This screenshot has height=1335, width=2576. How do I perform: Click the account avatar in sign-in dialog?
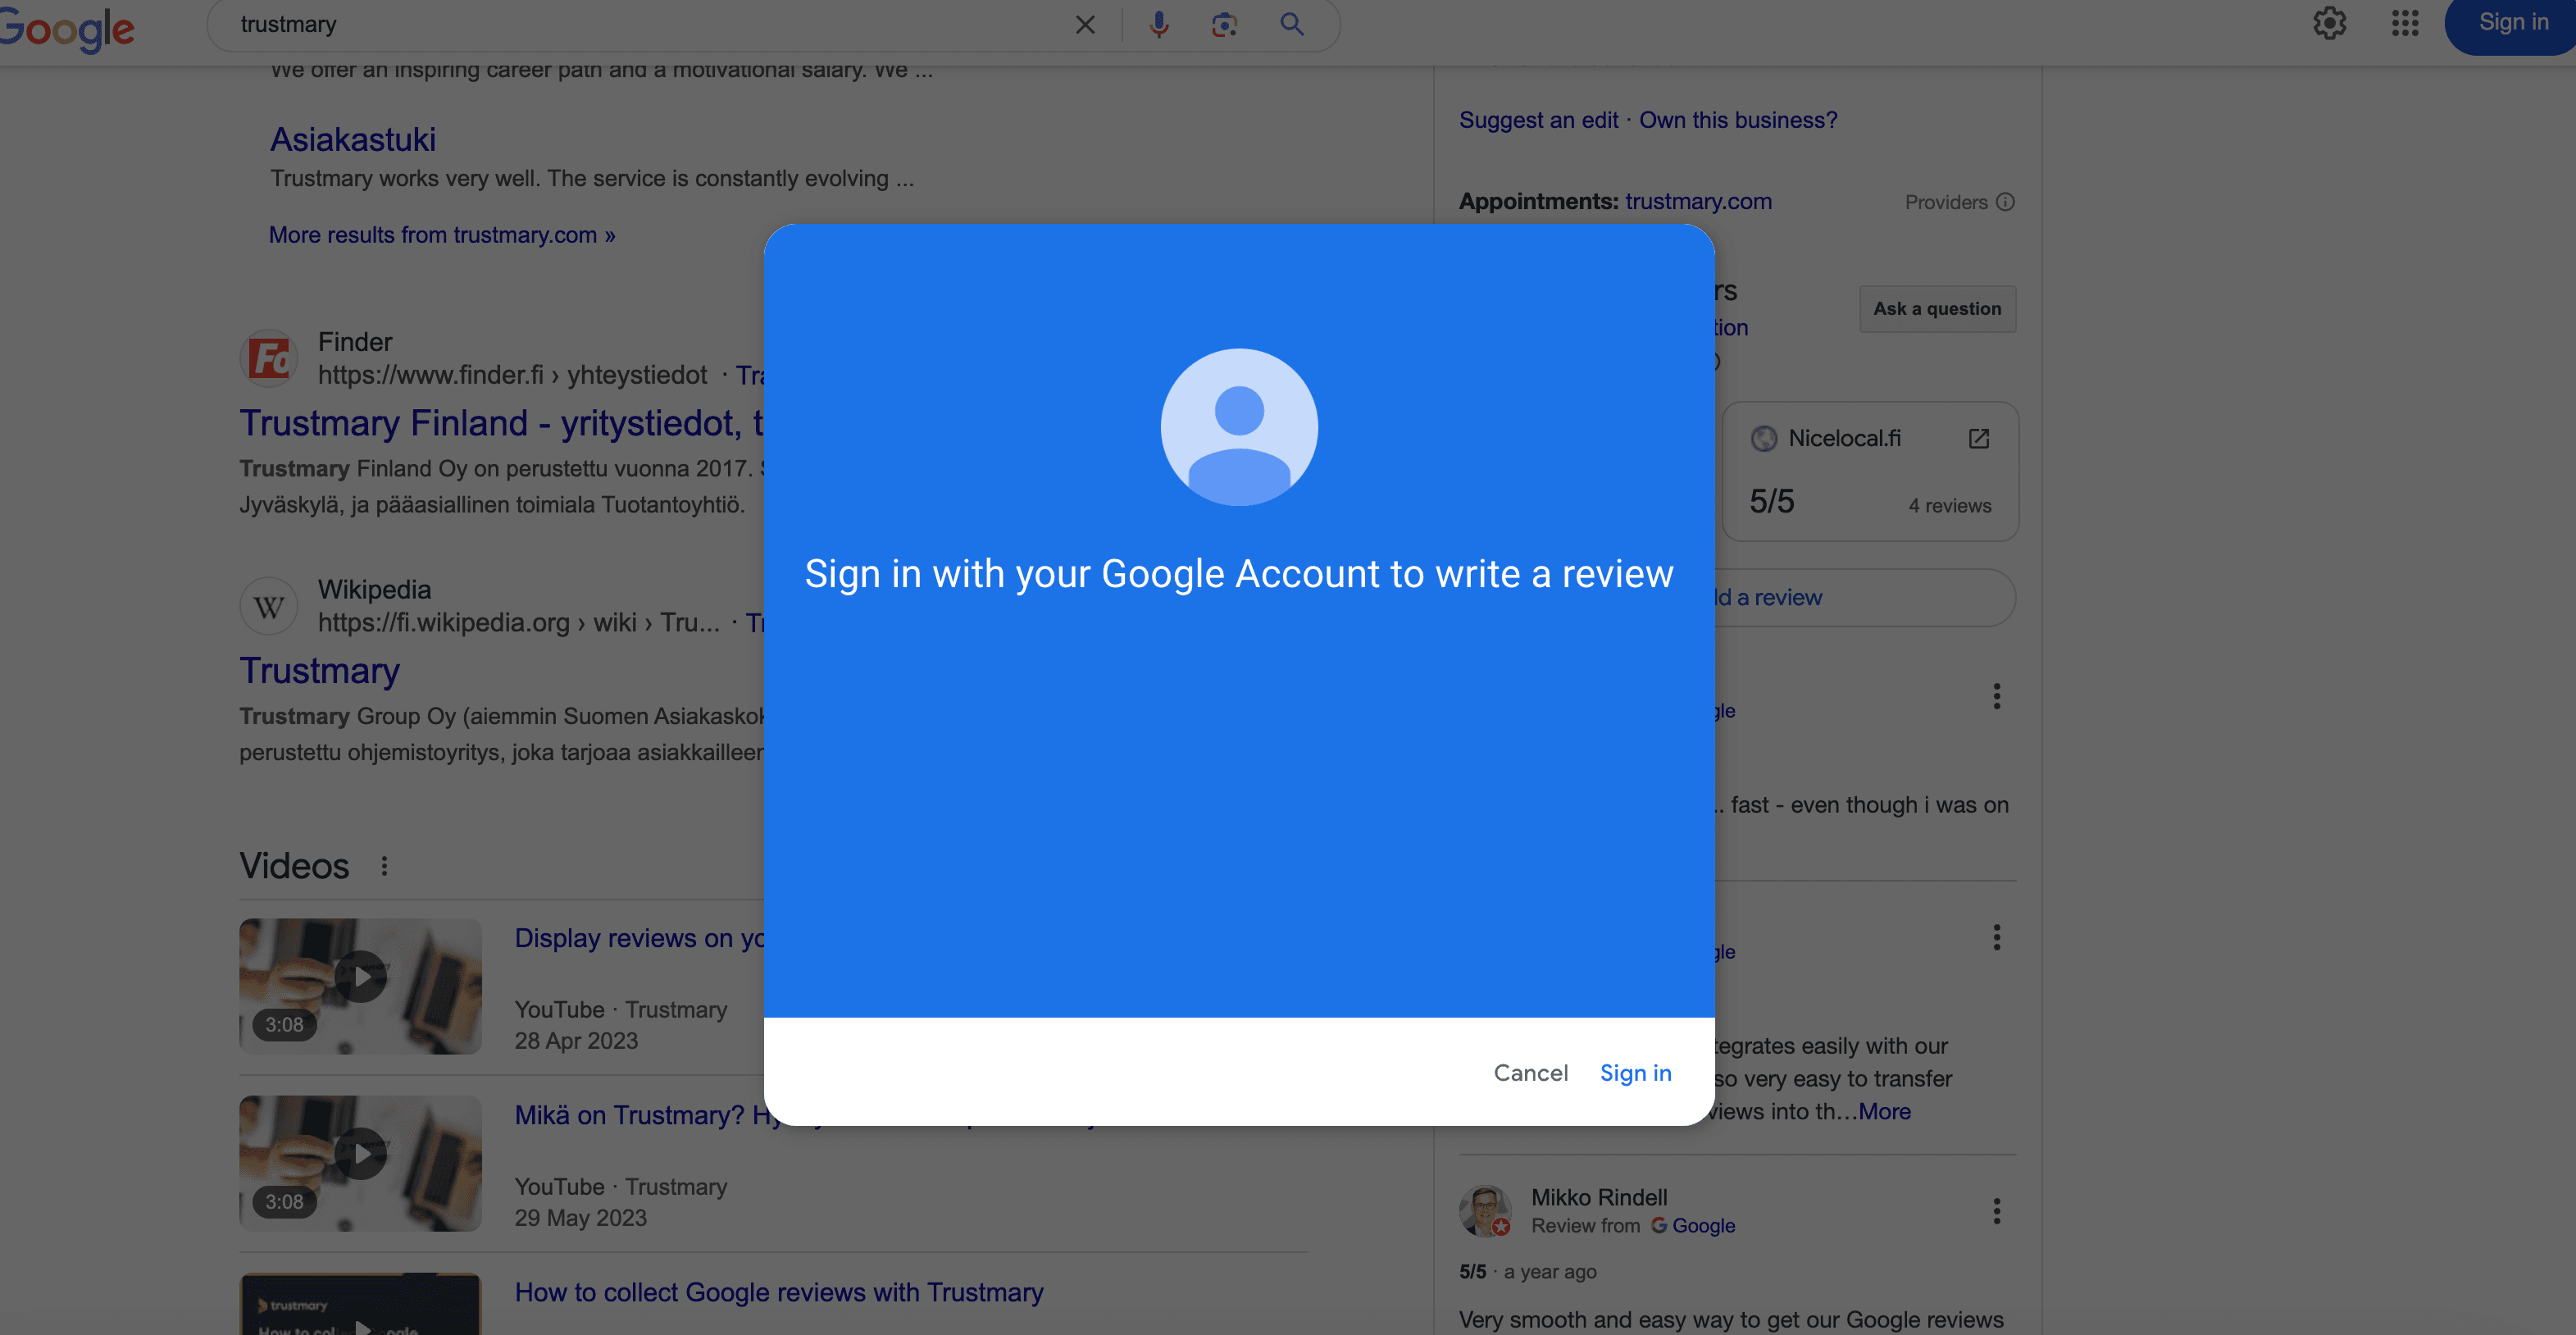[1239, 427]
